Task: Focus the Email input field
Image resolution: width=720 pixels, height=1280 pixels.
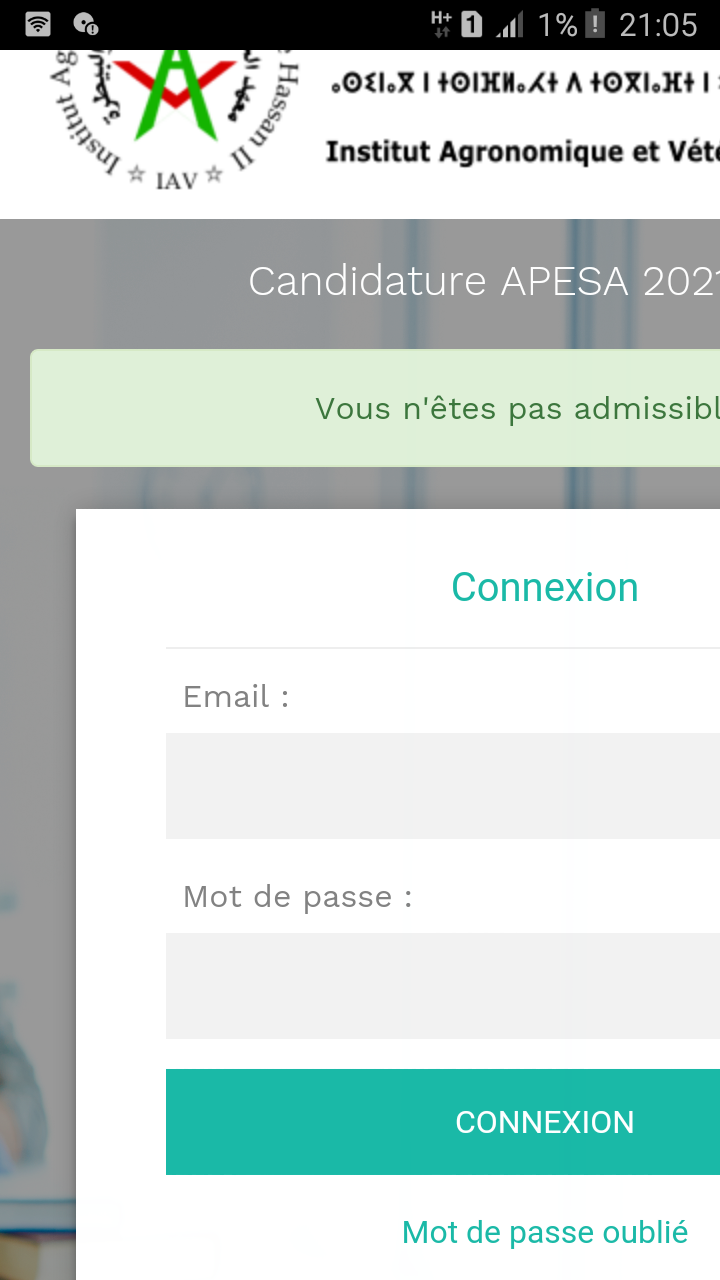Action: (x=443, y=785)
